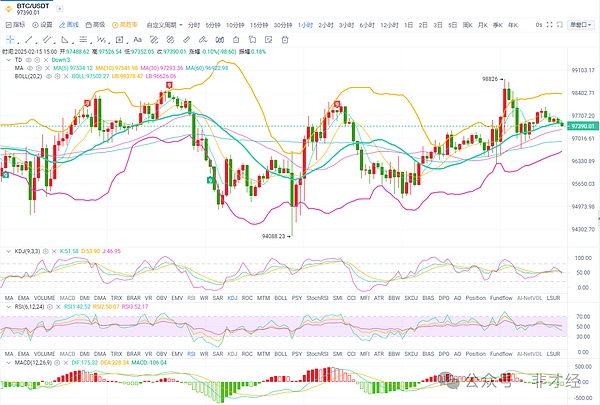Select the Aa text annotation tool
Viewport: 600px width, 405px height.
pyautogui.click(x=137, y=39)
